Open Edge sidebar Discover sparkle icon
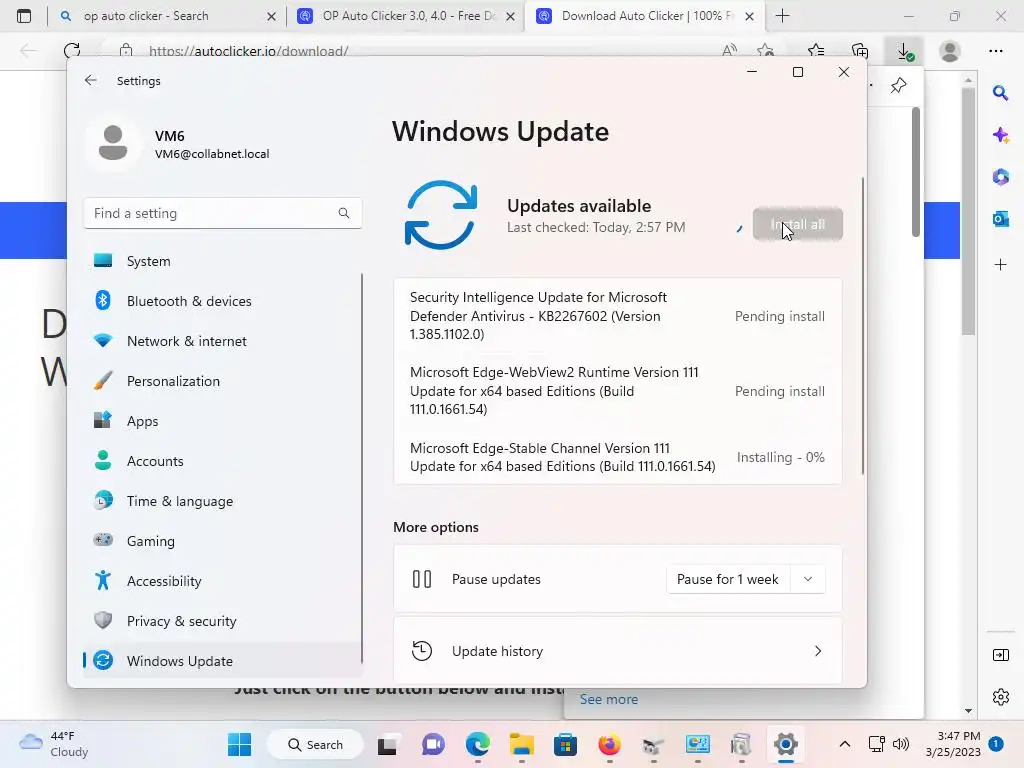This screenshot has height=768, width=1024. (x=1000, y=135)
